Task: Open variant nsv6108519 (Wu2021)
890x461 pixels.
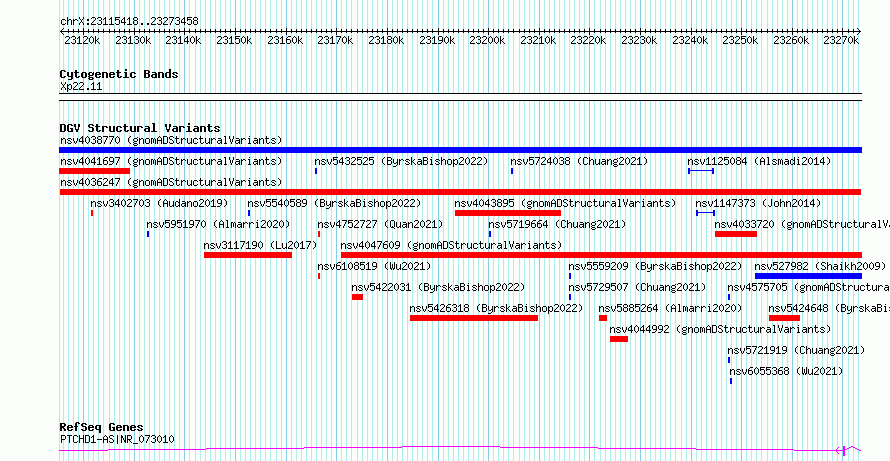Action: click(x=374, y=266)
